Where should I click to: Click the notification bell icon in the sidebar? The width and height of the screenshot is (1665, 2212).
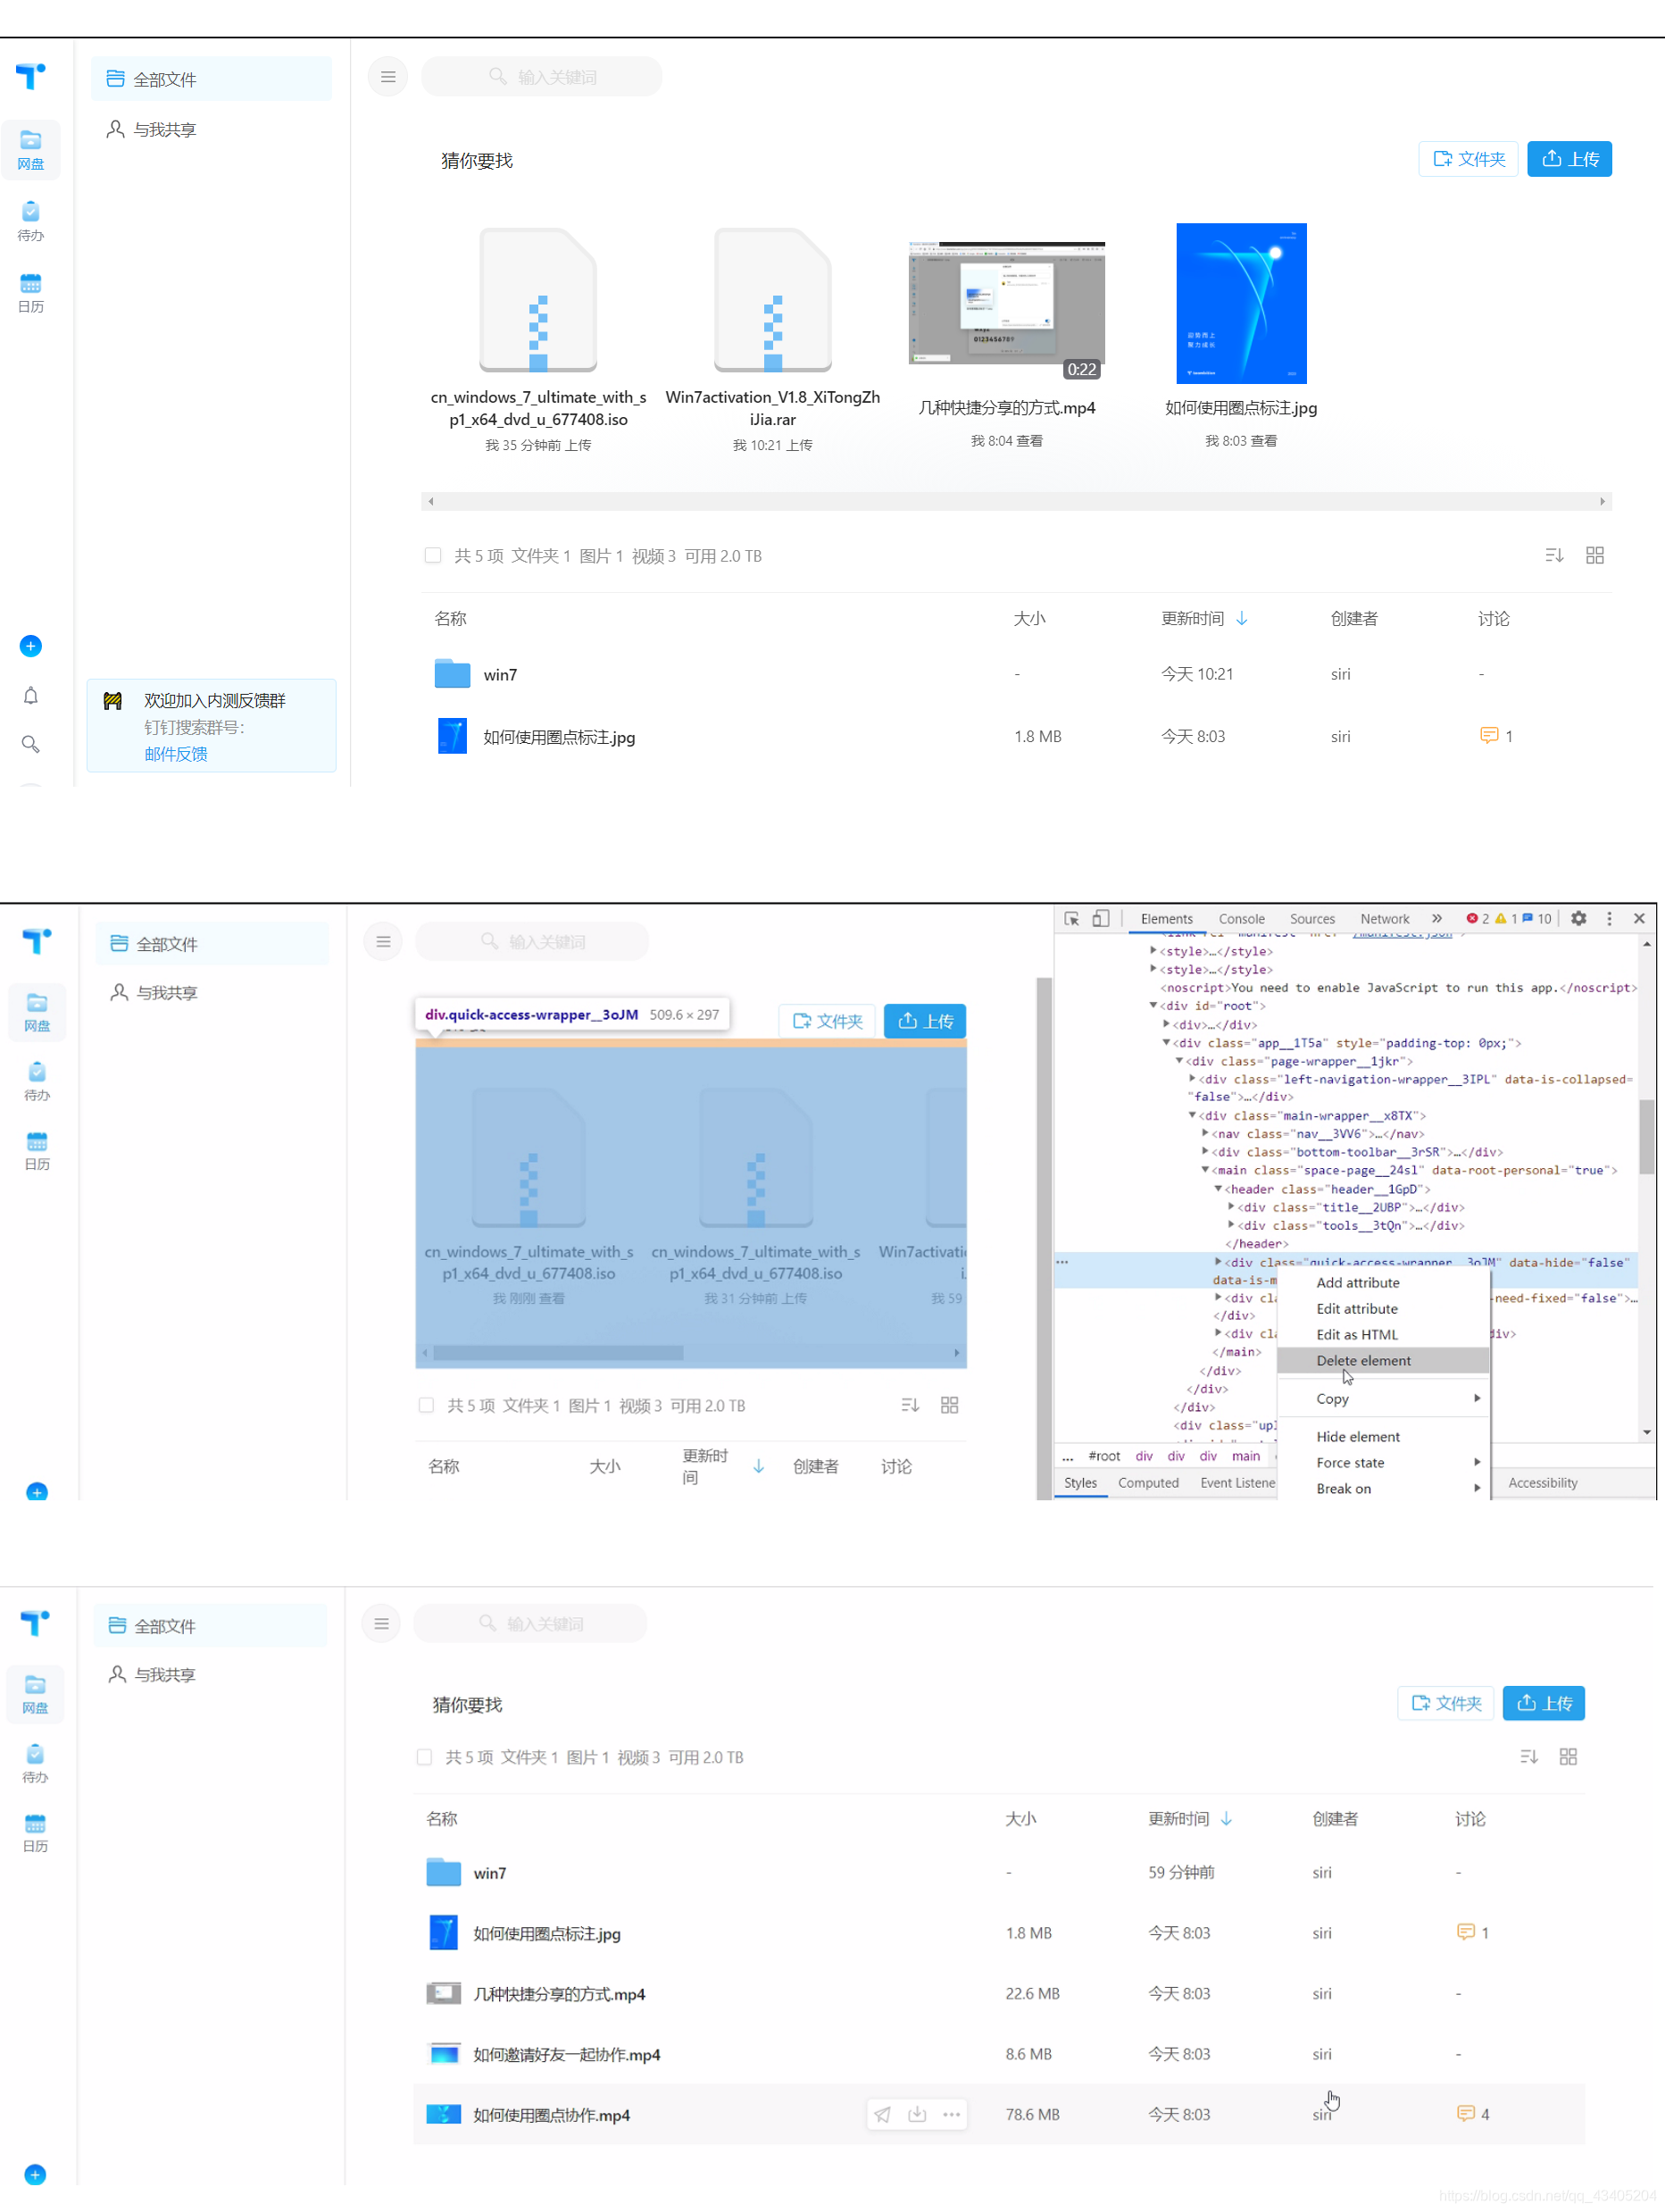pos(31,696)
